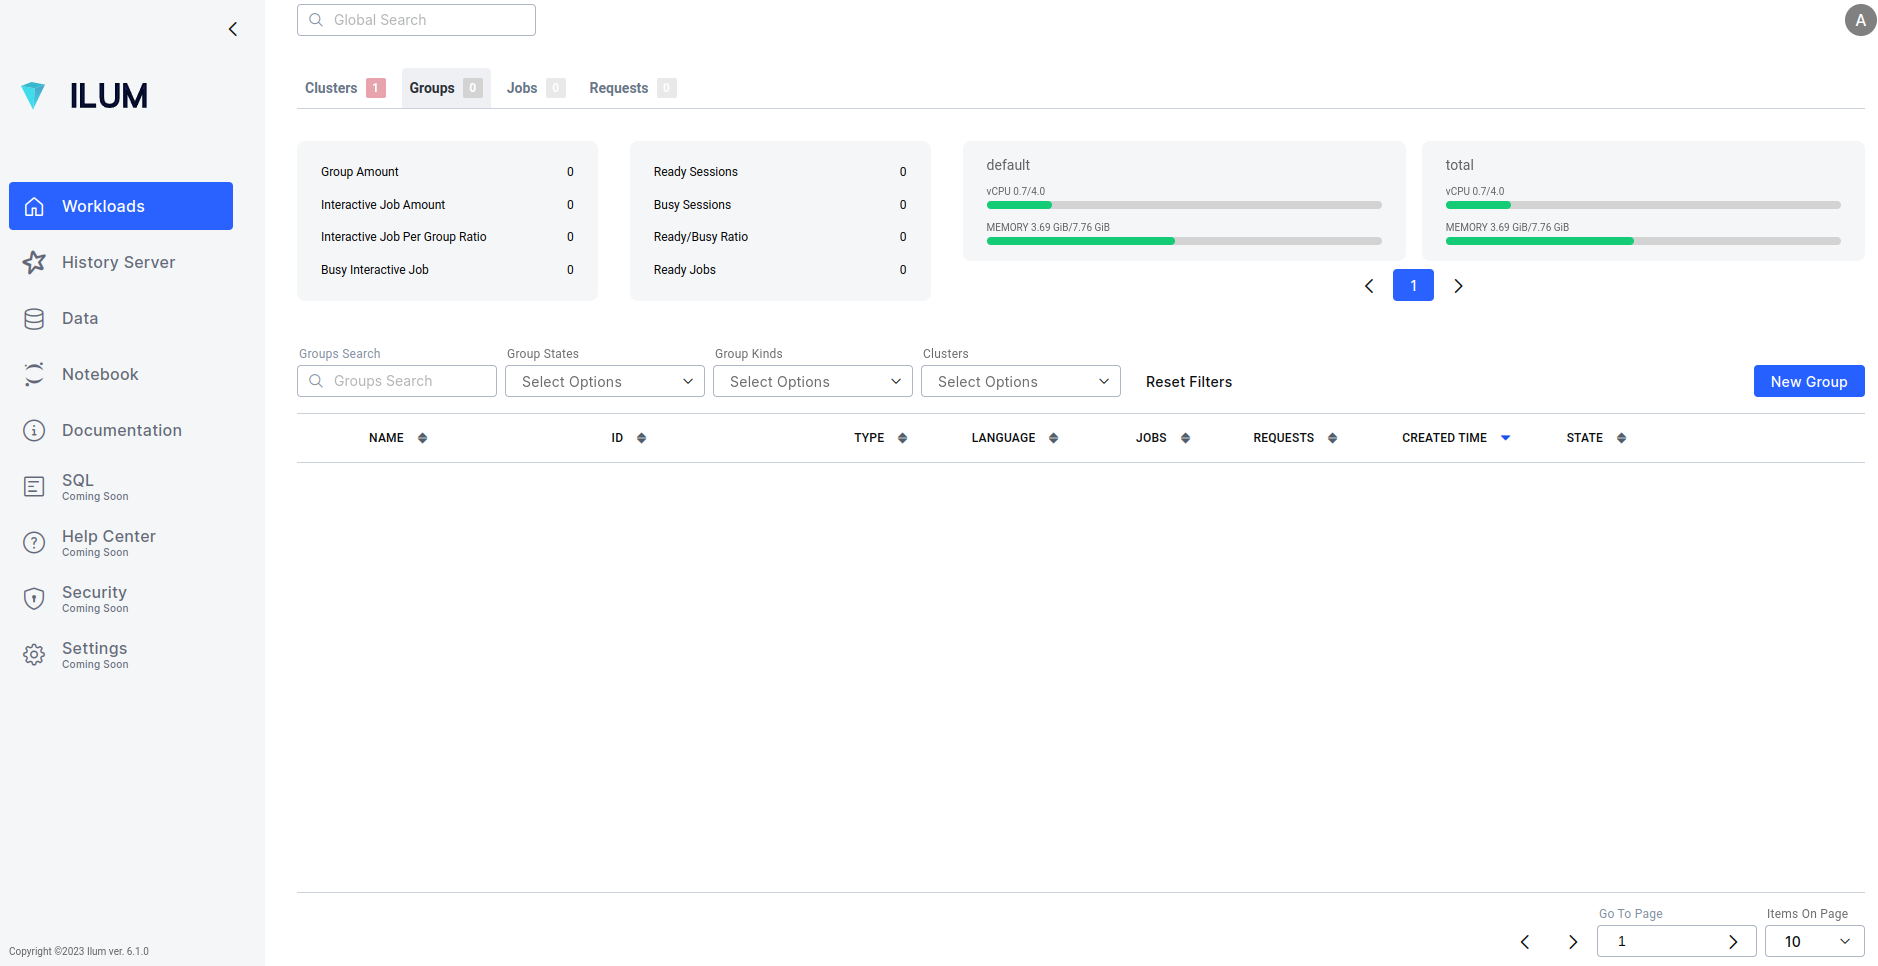The width and height of the screenshot is (1878, 966).
Task: Click the Security shield icon
Action: click(x=35, y=599)
